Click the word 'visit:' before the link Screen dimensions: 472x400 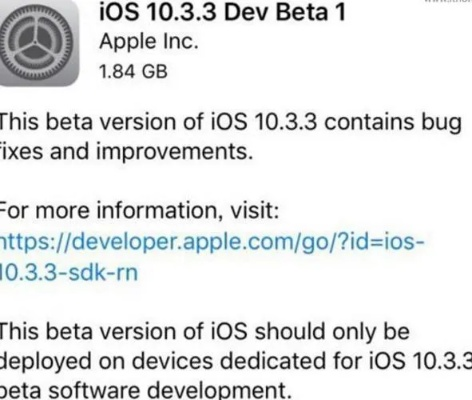click(x=255, y=210)
